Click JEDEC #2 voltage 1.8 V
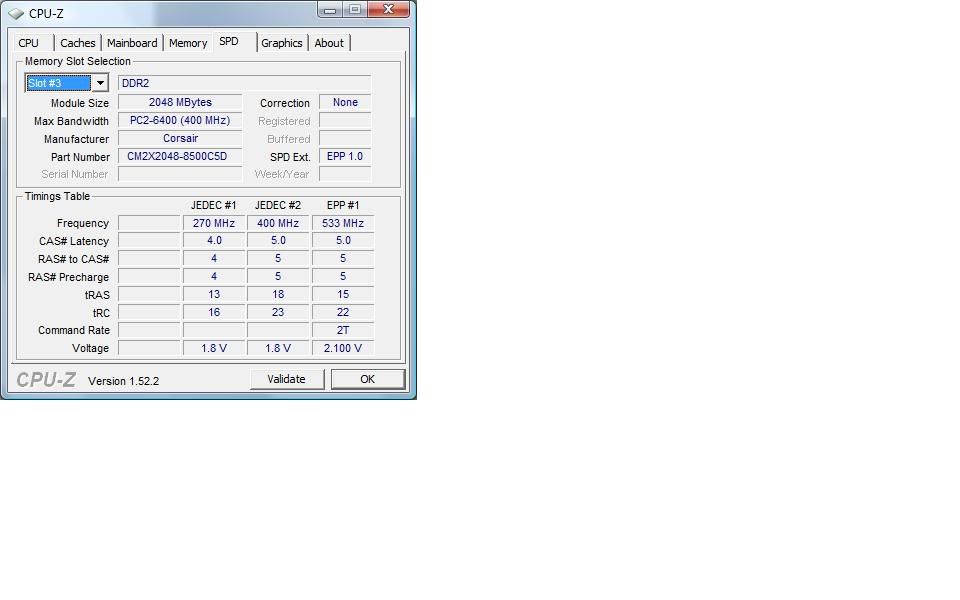 pyautogui.click(x=278, y=348)
